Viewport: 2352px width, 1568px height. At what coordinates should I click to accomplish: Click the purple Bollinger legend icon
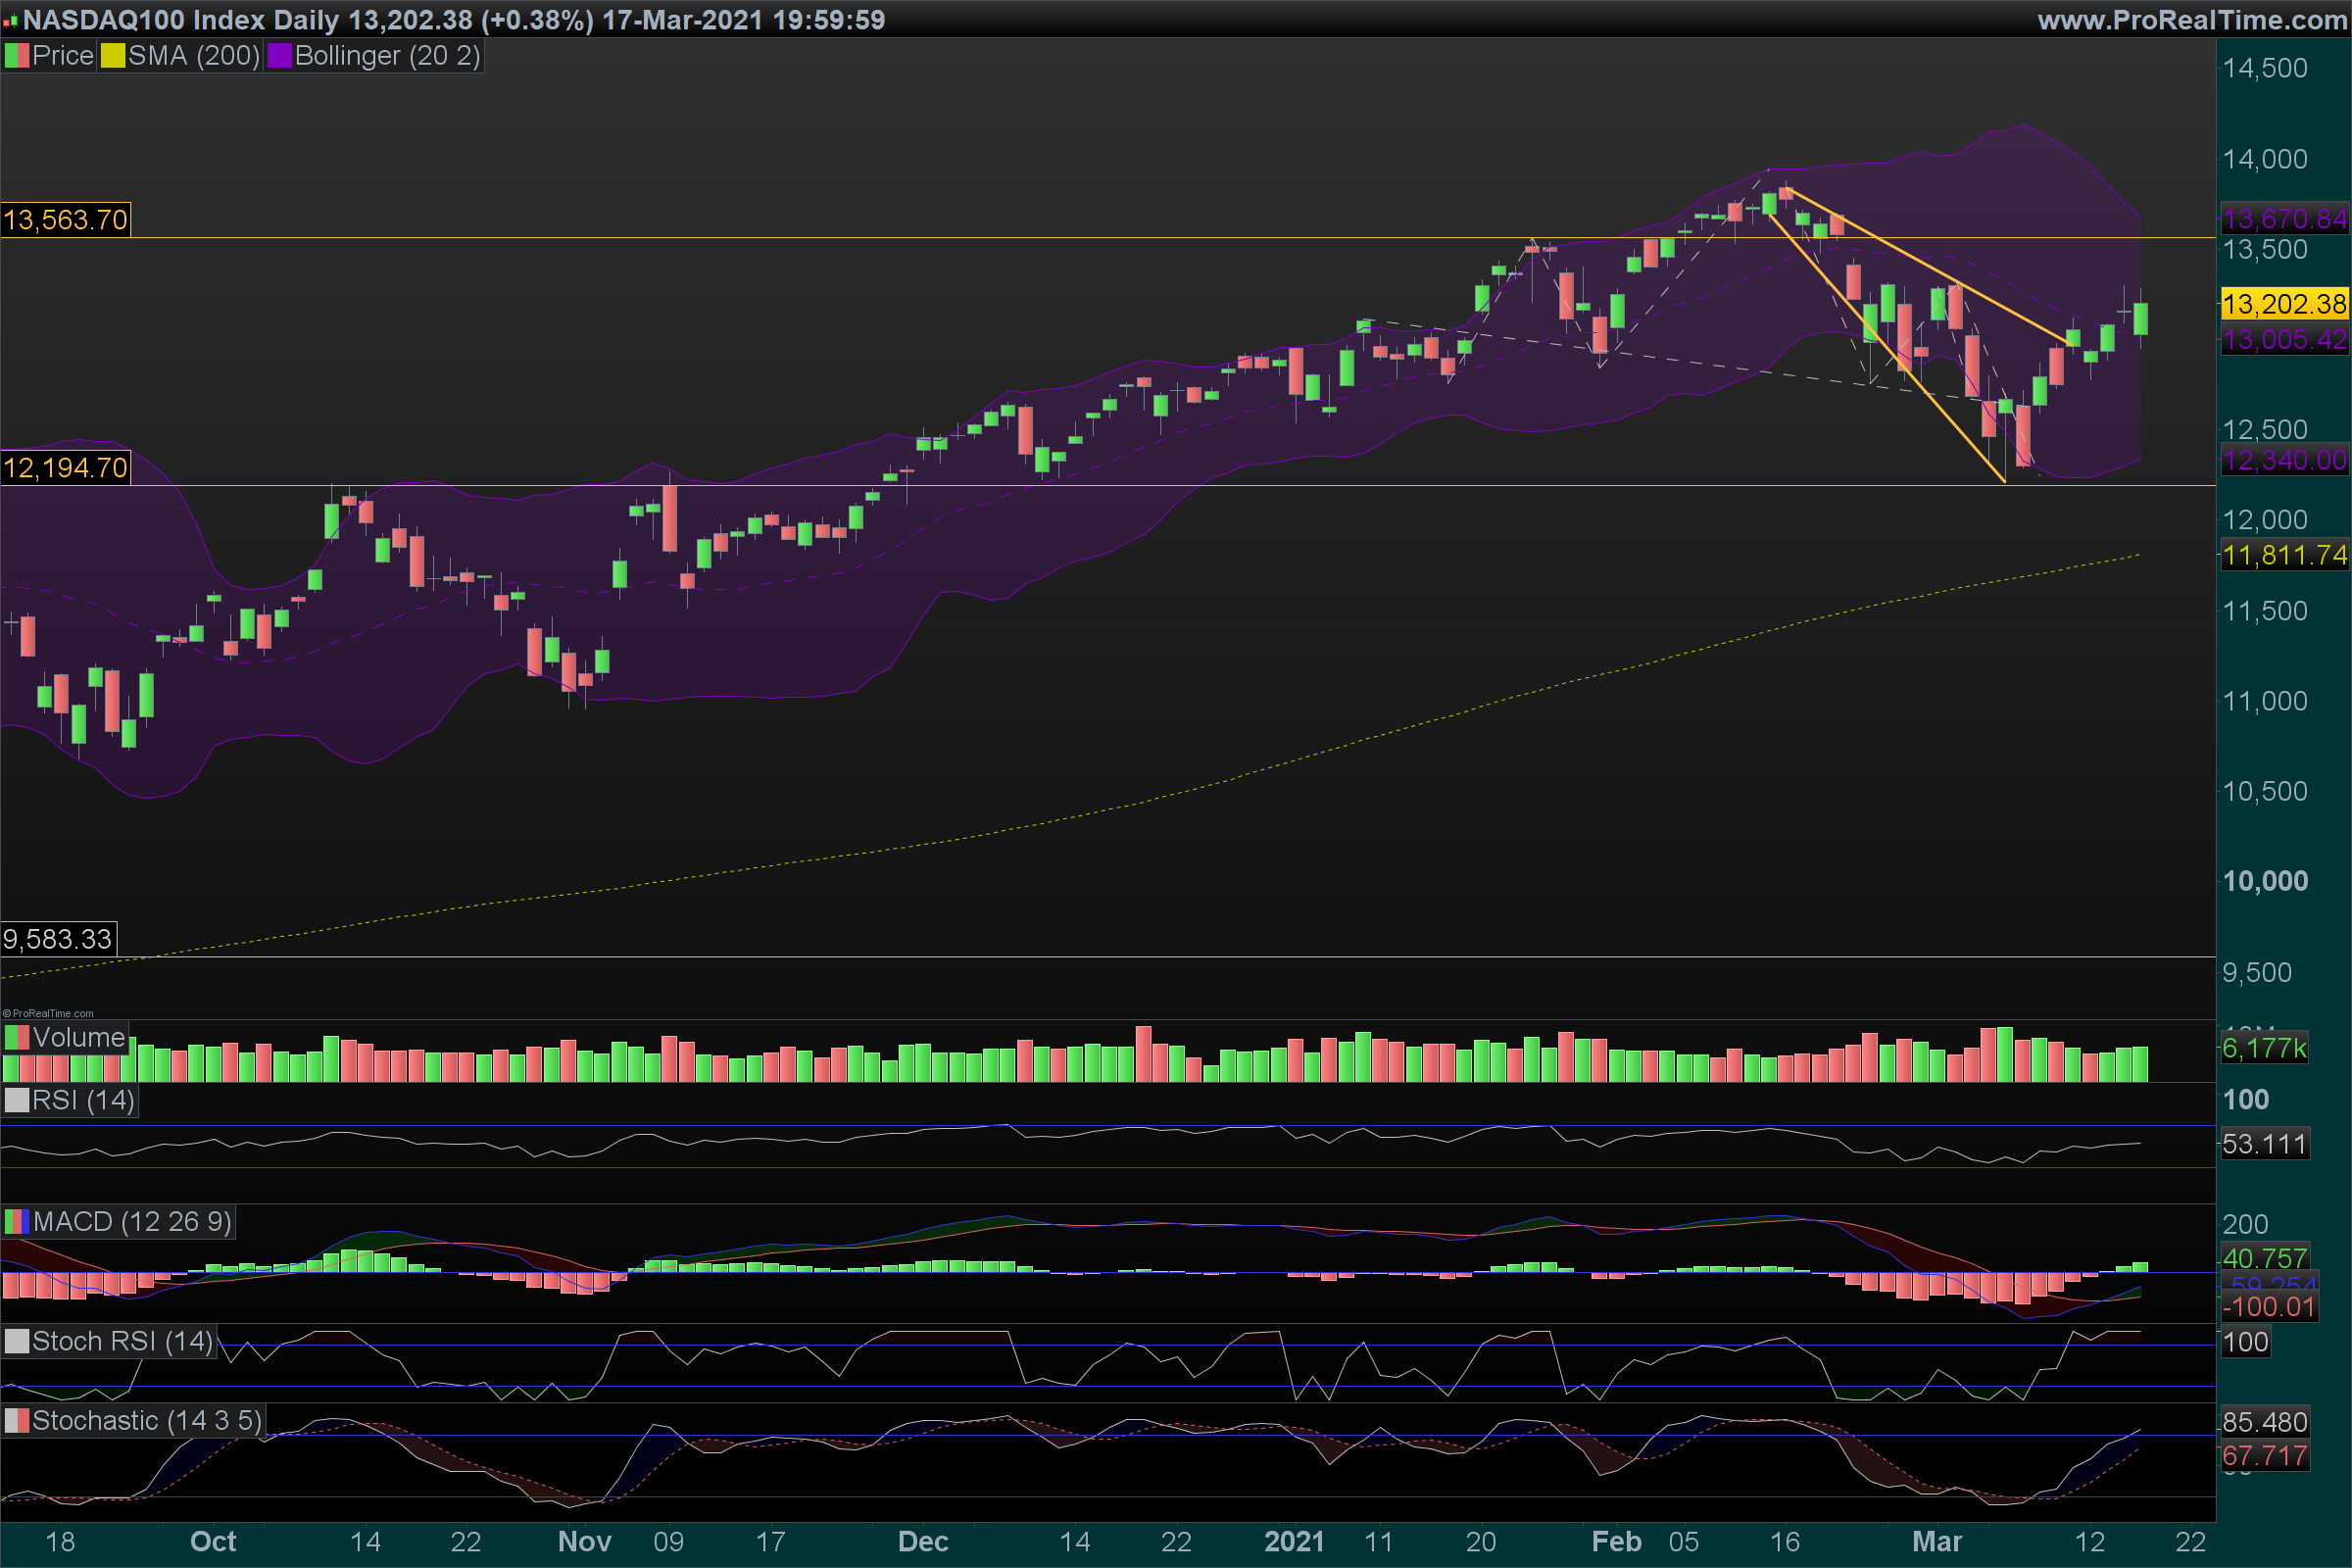pyautogui.click(x=278, y=56)
